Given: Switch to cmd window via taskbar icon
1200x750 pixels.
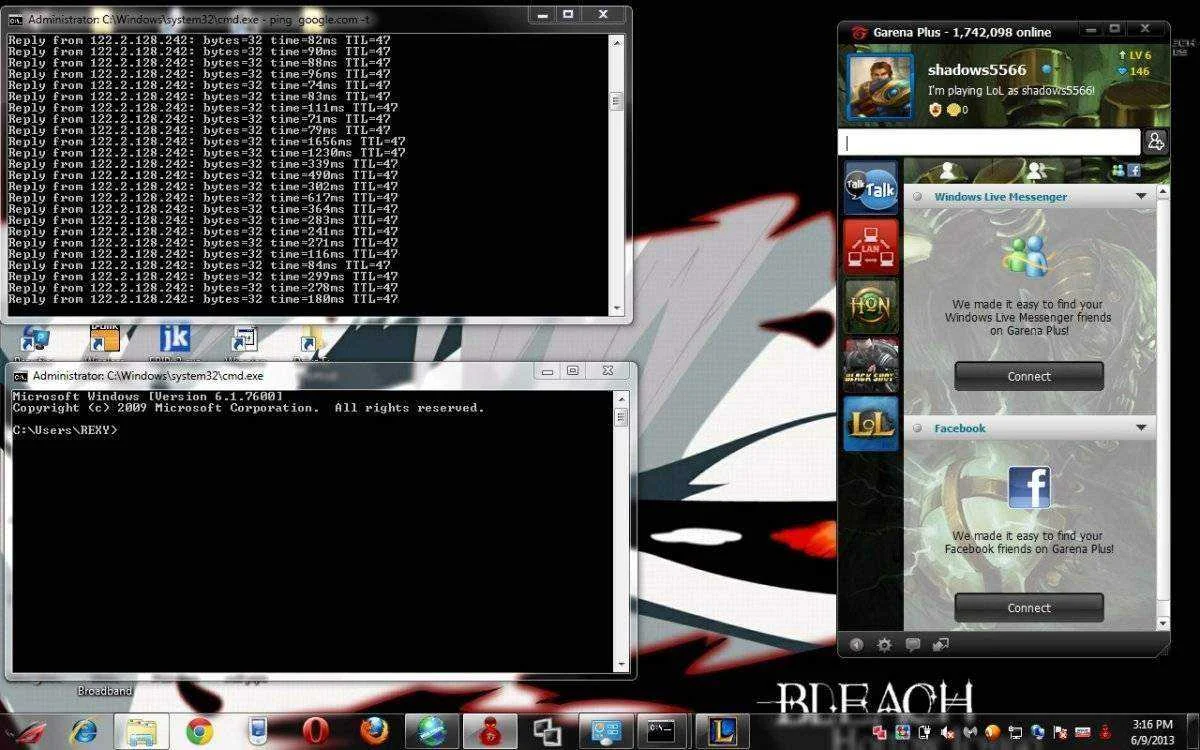Looking at the screenshot, I should [x=661, y=733].
